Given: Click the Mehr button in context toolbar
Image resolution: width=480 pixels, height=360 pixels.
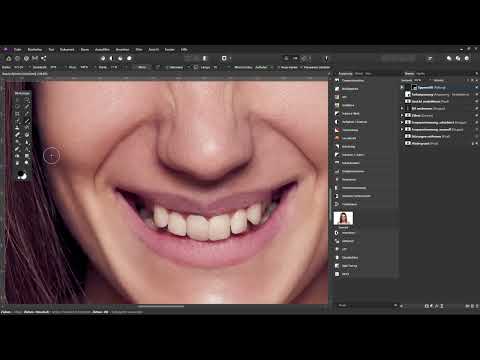Looking at the screenshot, I should [142, 67].
